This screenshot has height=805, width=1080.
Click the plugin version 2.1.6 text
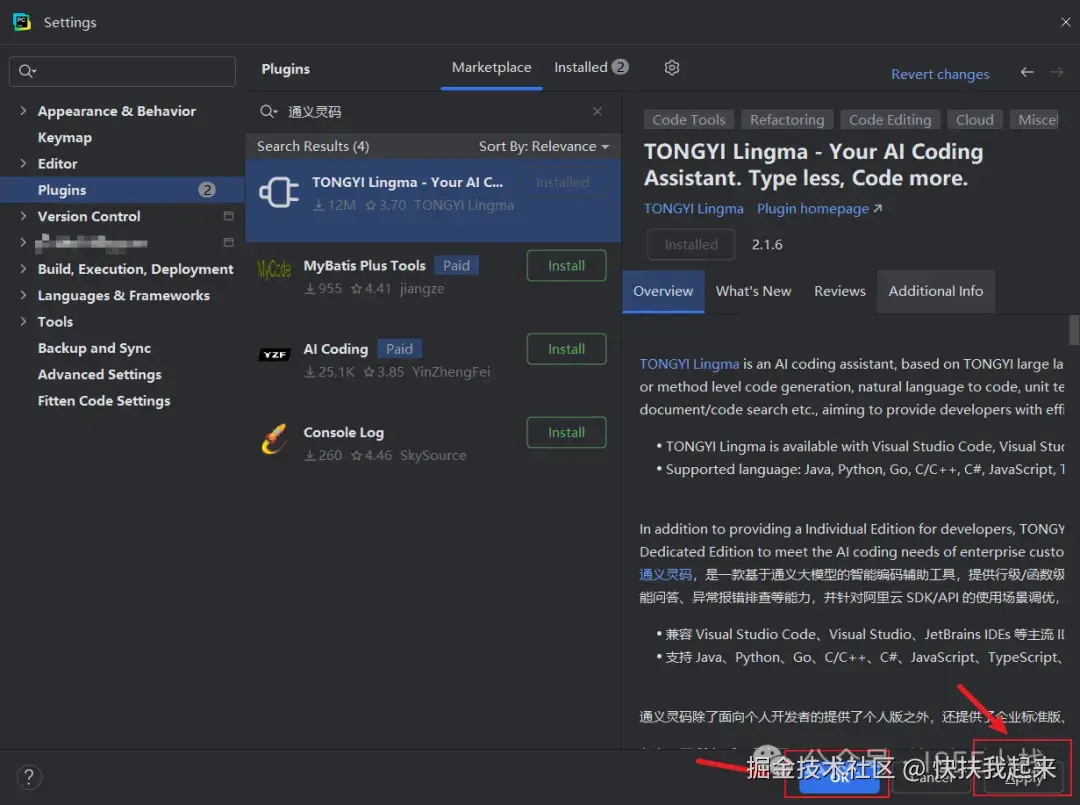[767, 244]
